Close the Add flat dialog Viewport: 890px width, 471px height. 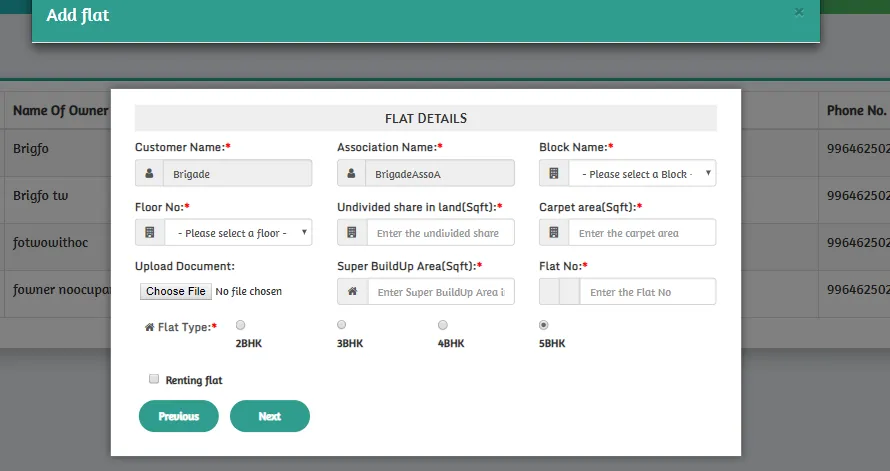pyautogui.click(x=799, y=12)
